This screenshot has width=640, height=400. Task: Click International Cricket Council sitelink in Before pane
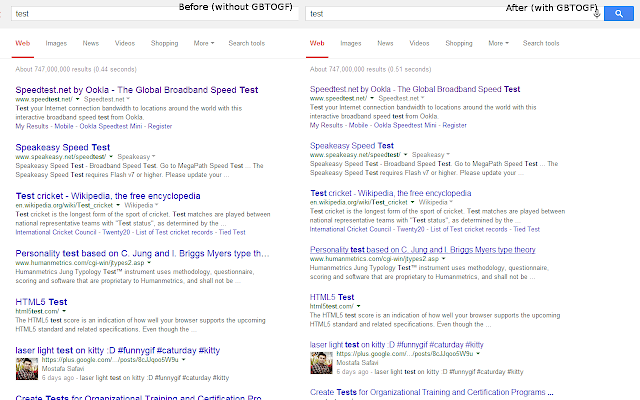56,232
